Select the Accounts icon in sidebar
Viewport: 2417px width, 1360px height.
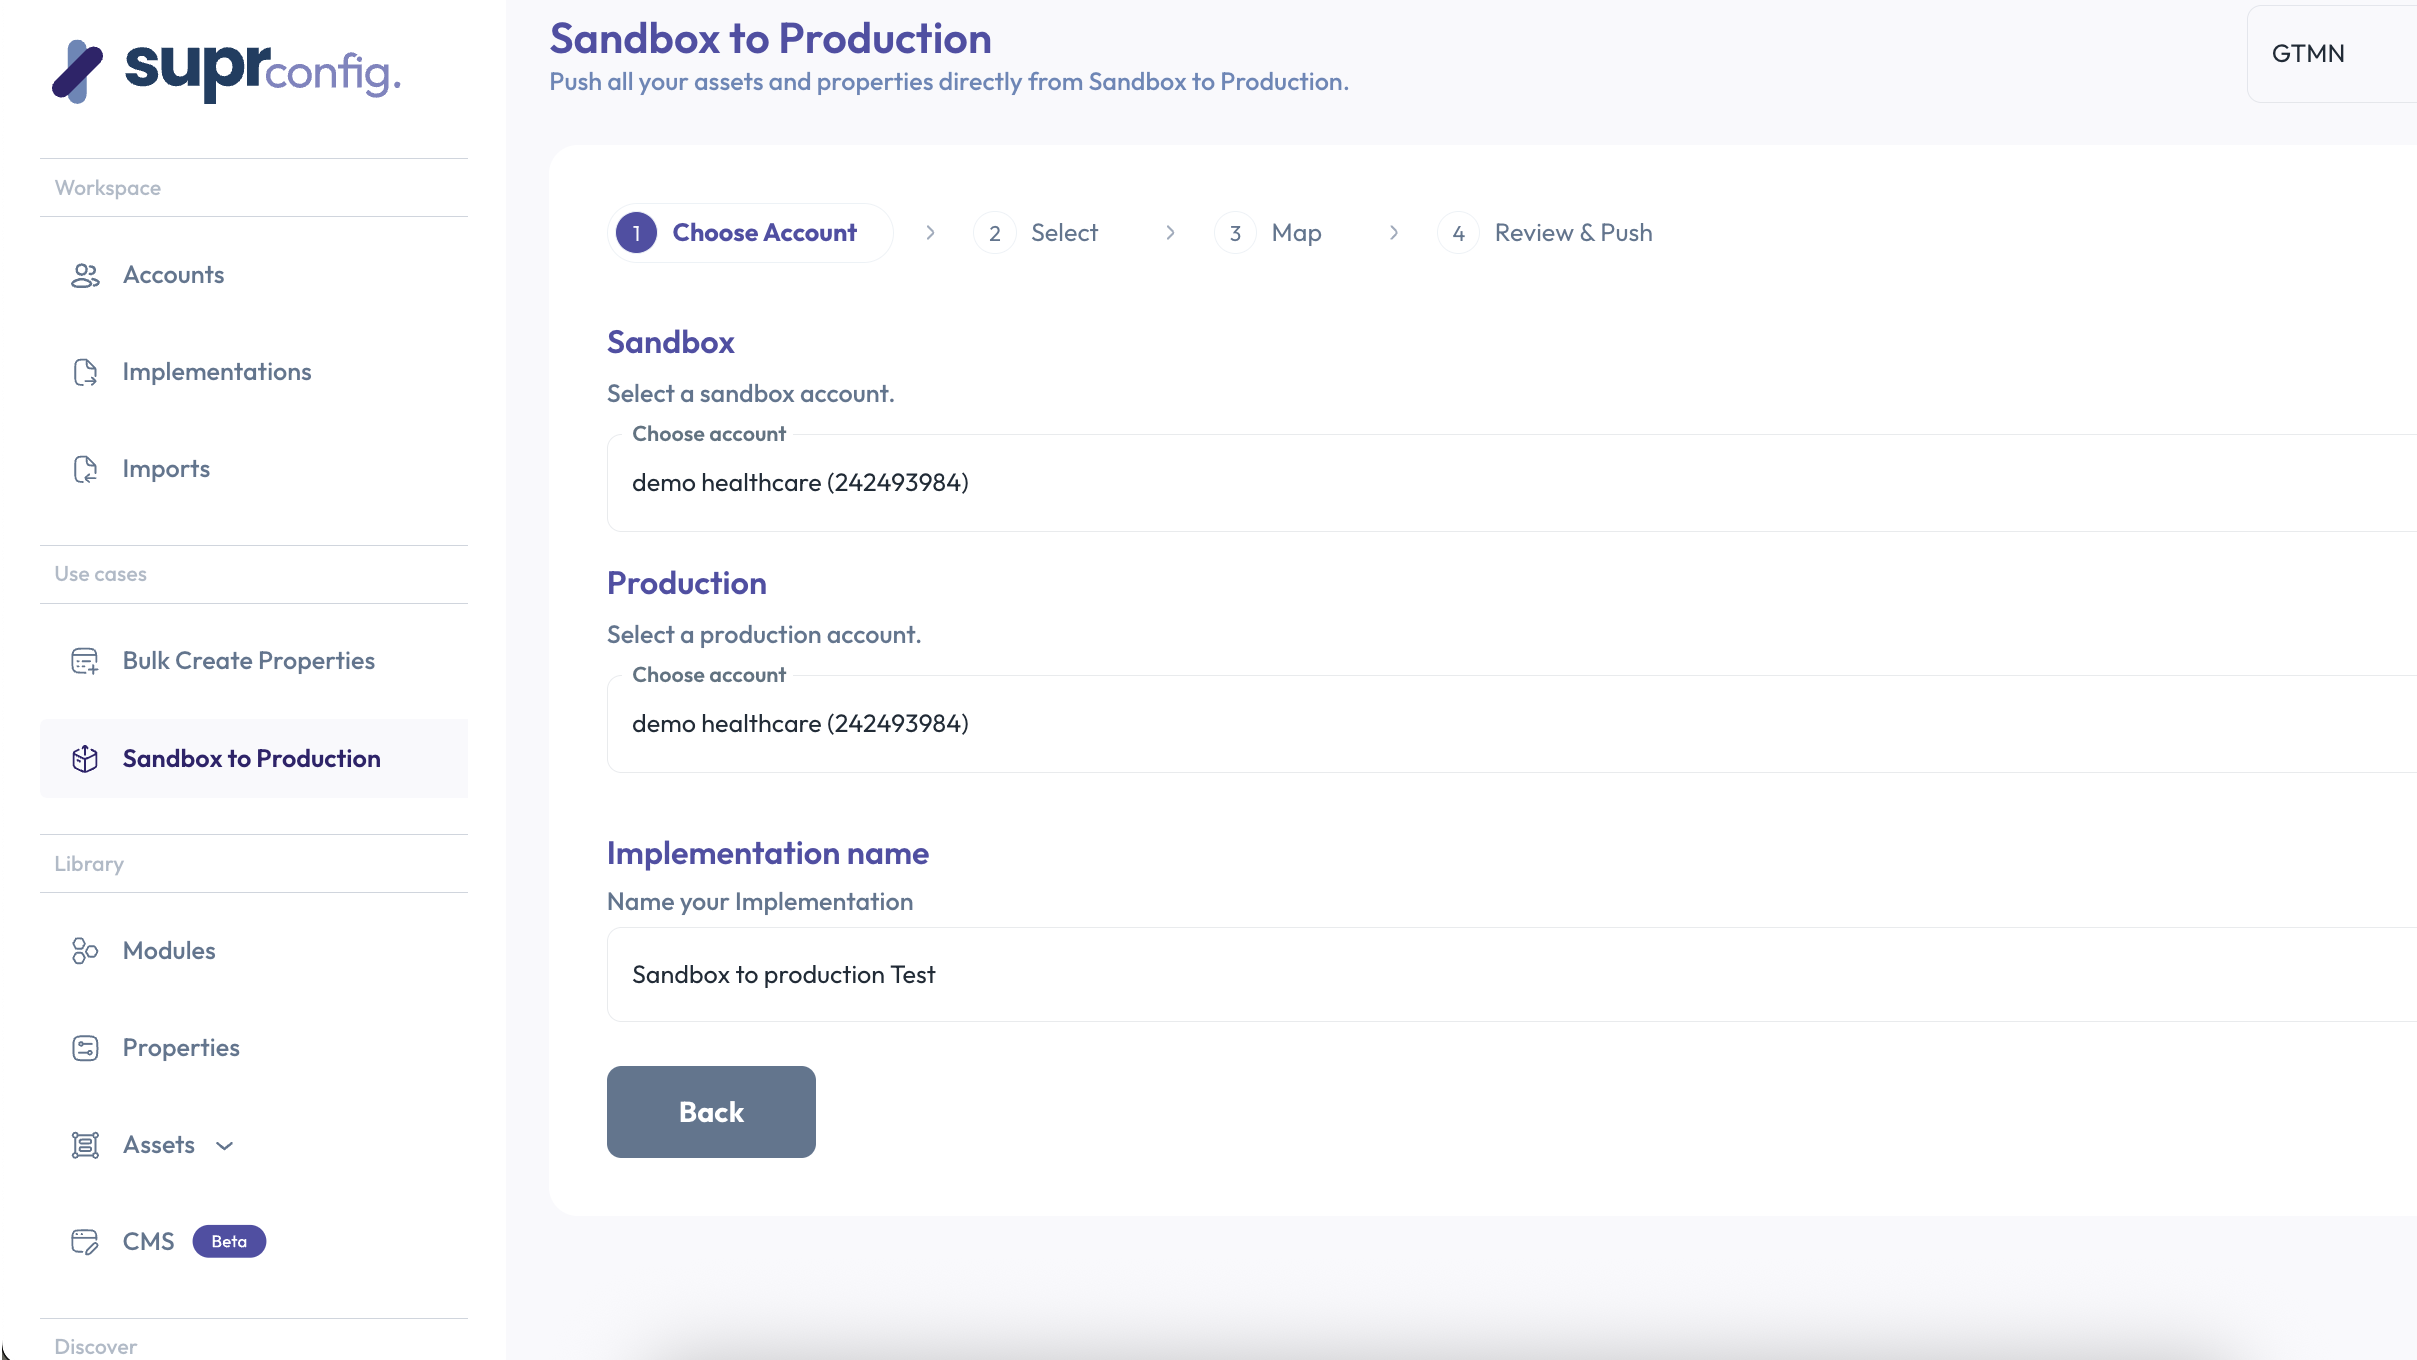point(85,274)
